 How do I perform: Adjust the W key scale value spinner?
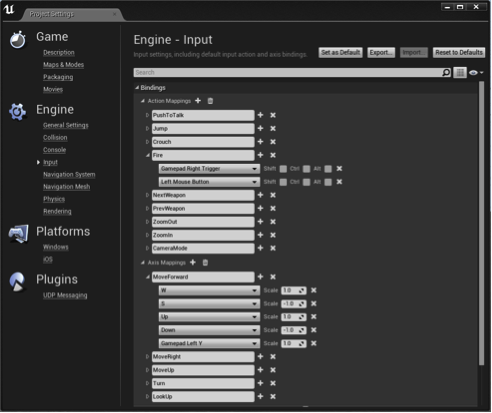click(x=294, y=290)
